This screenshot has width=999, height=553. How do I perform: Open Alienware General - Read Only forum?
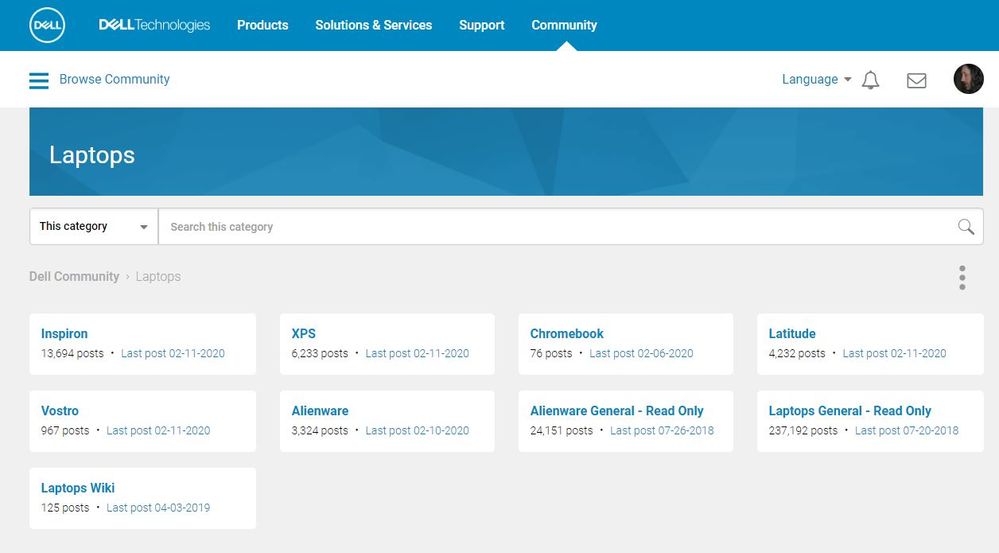[x=617, y=410]
